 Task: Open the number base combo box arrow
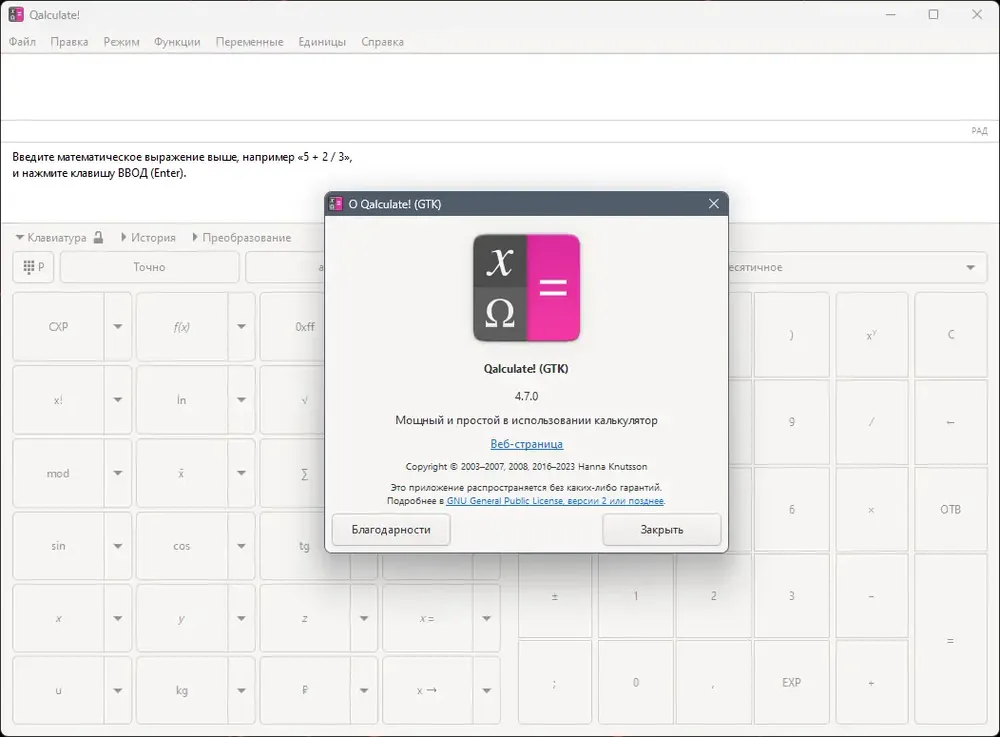(970, 267)
